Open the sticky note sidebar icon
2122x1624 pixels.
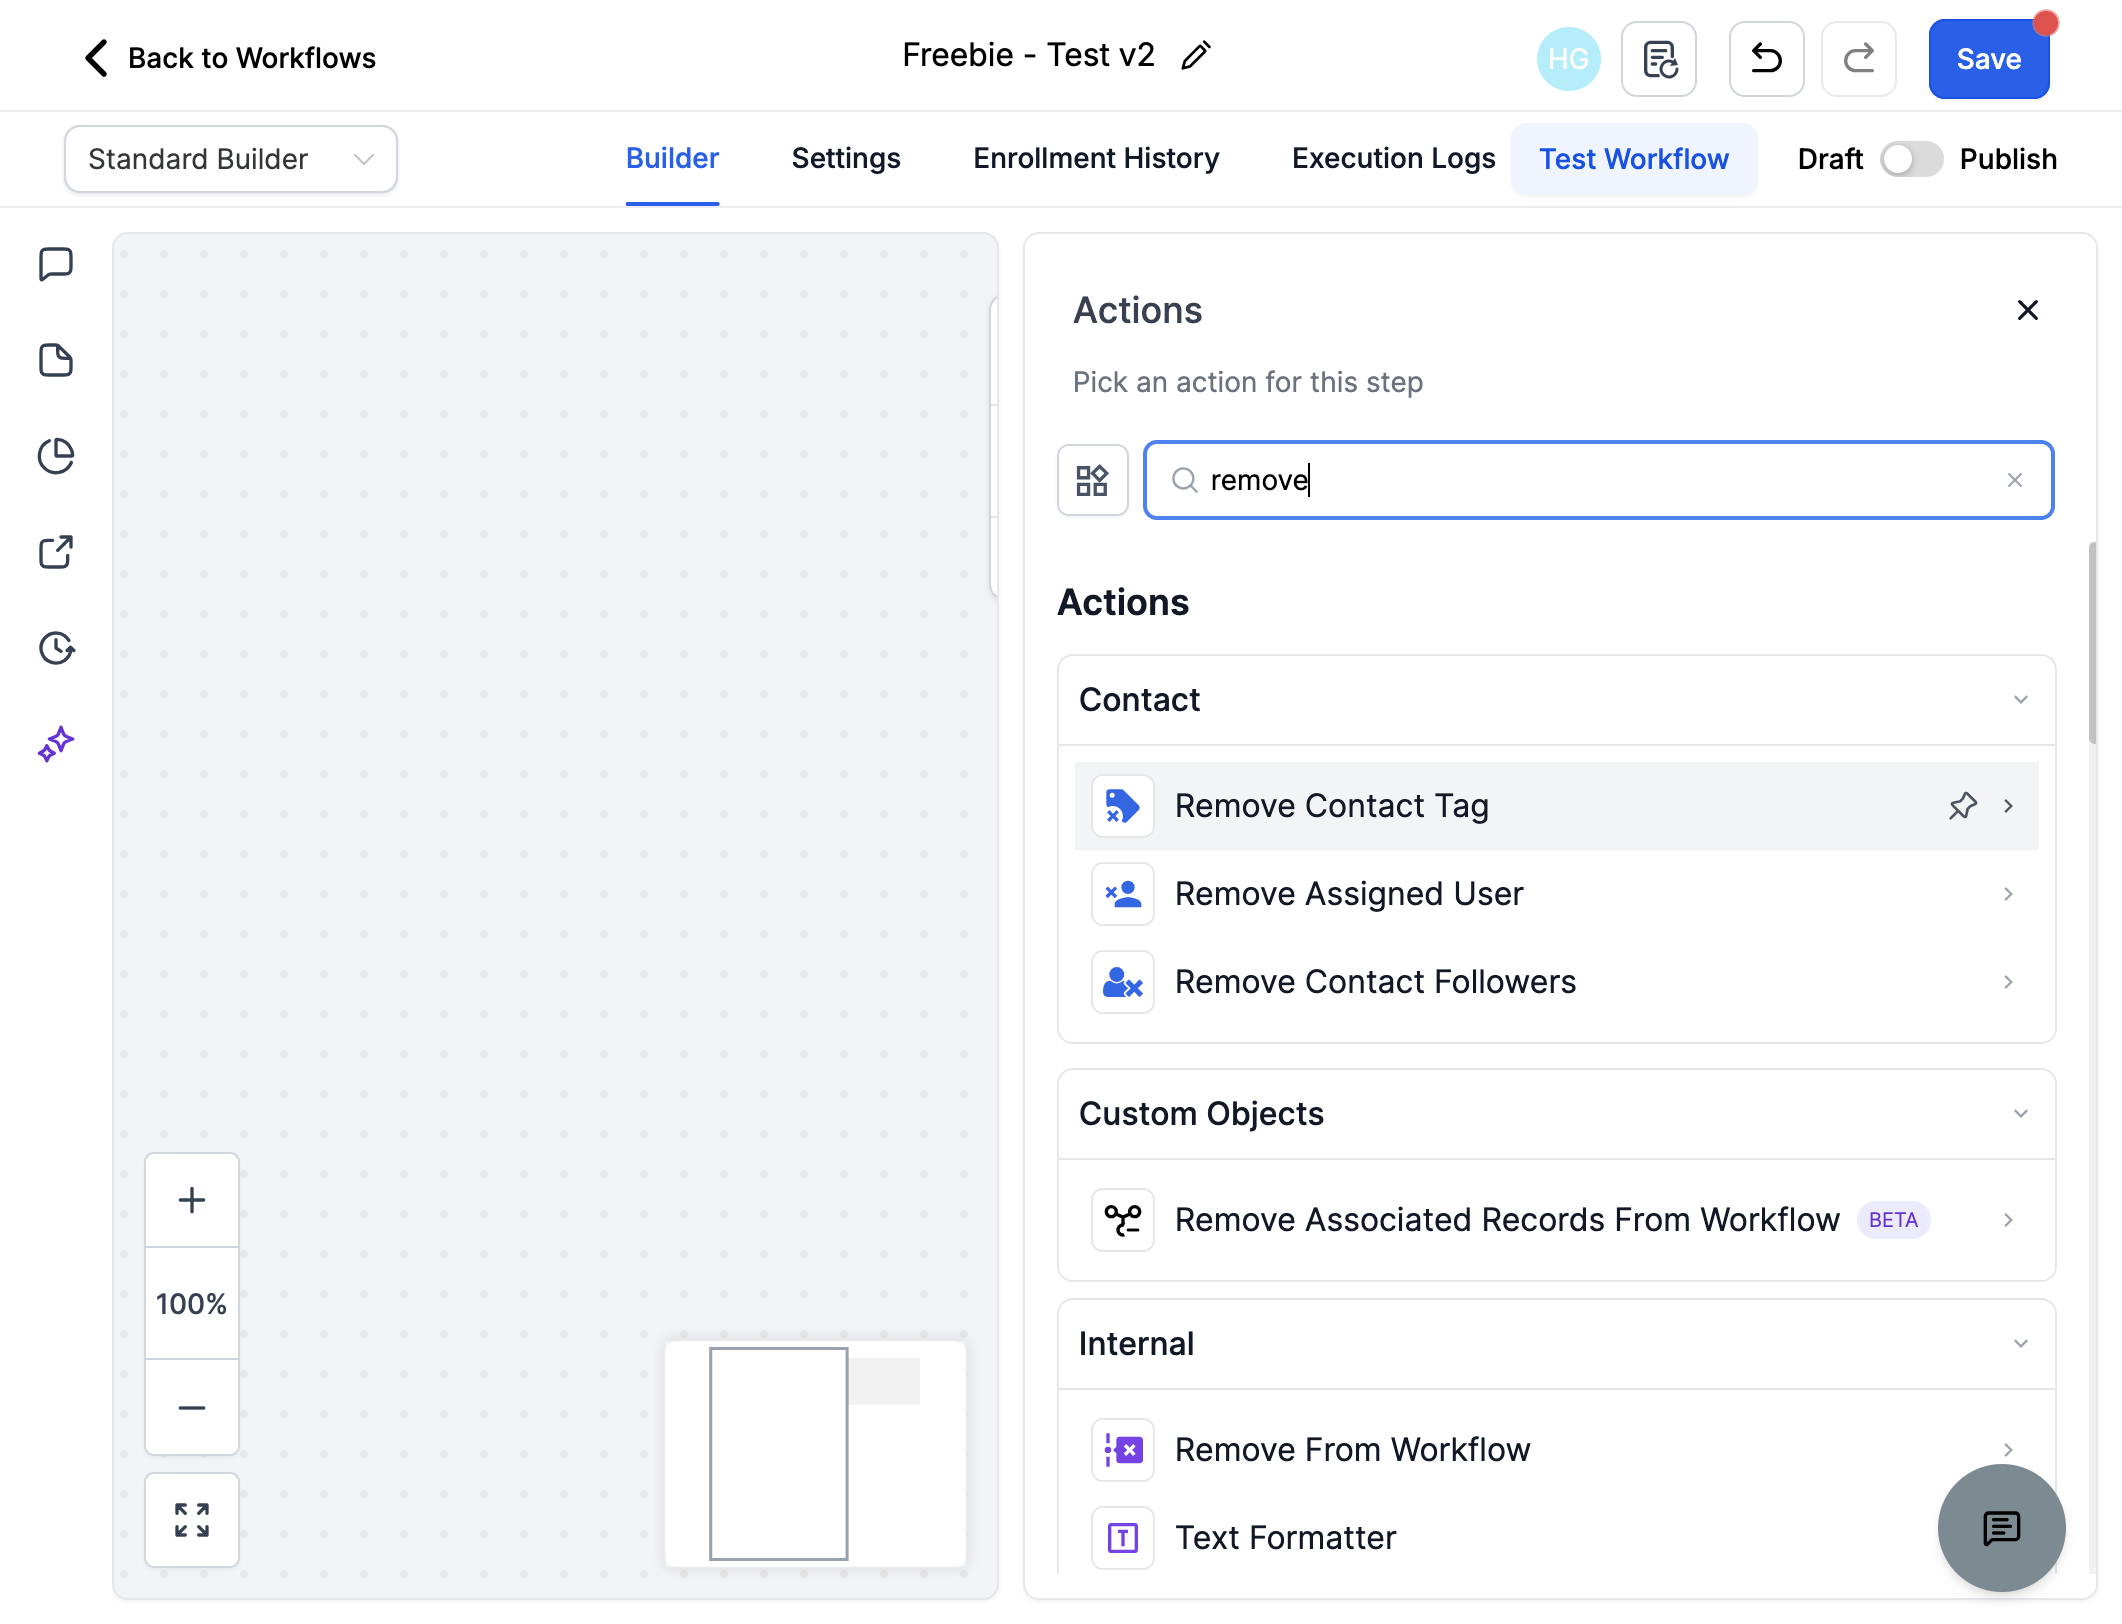click(x=56, y=360)
